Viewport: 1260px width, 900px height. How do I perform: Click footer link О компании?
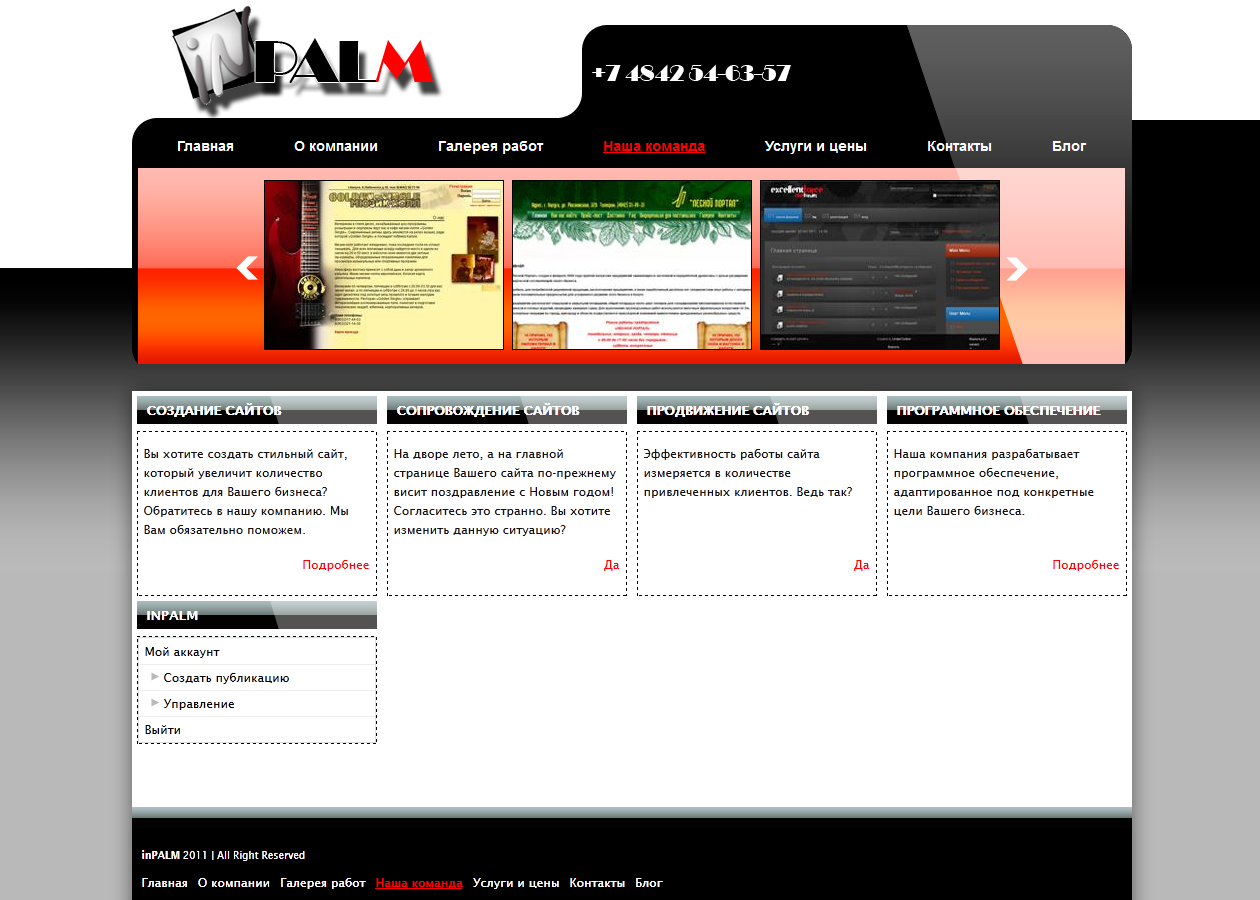coord(234,883)
